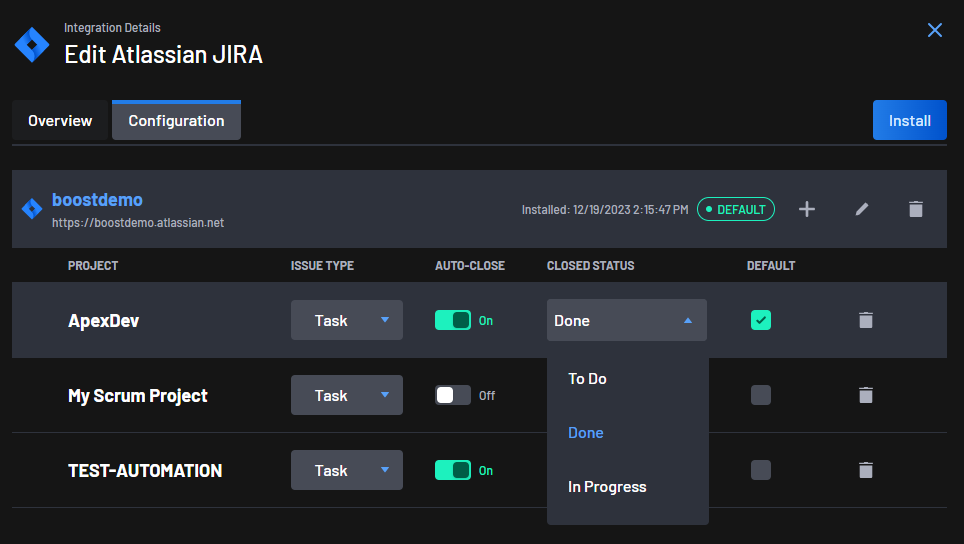The height and width of the screenshot is (544, 964).
Task: Click the Jira icon next to boostdemo
Action: (x=32, y=209)
